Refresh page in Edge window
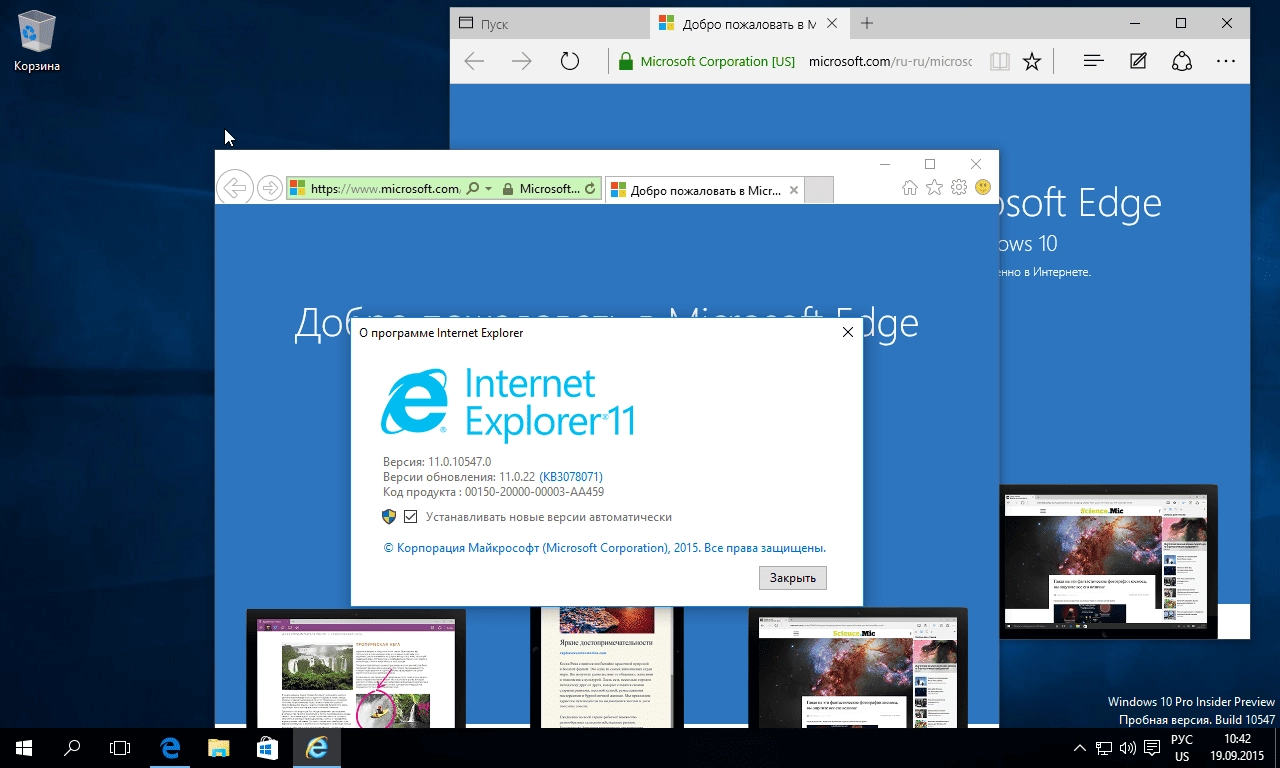 tap(569, 62)
